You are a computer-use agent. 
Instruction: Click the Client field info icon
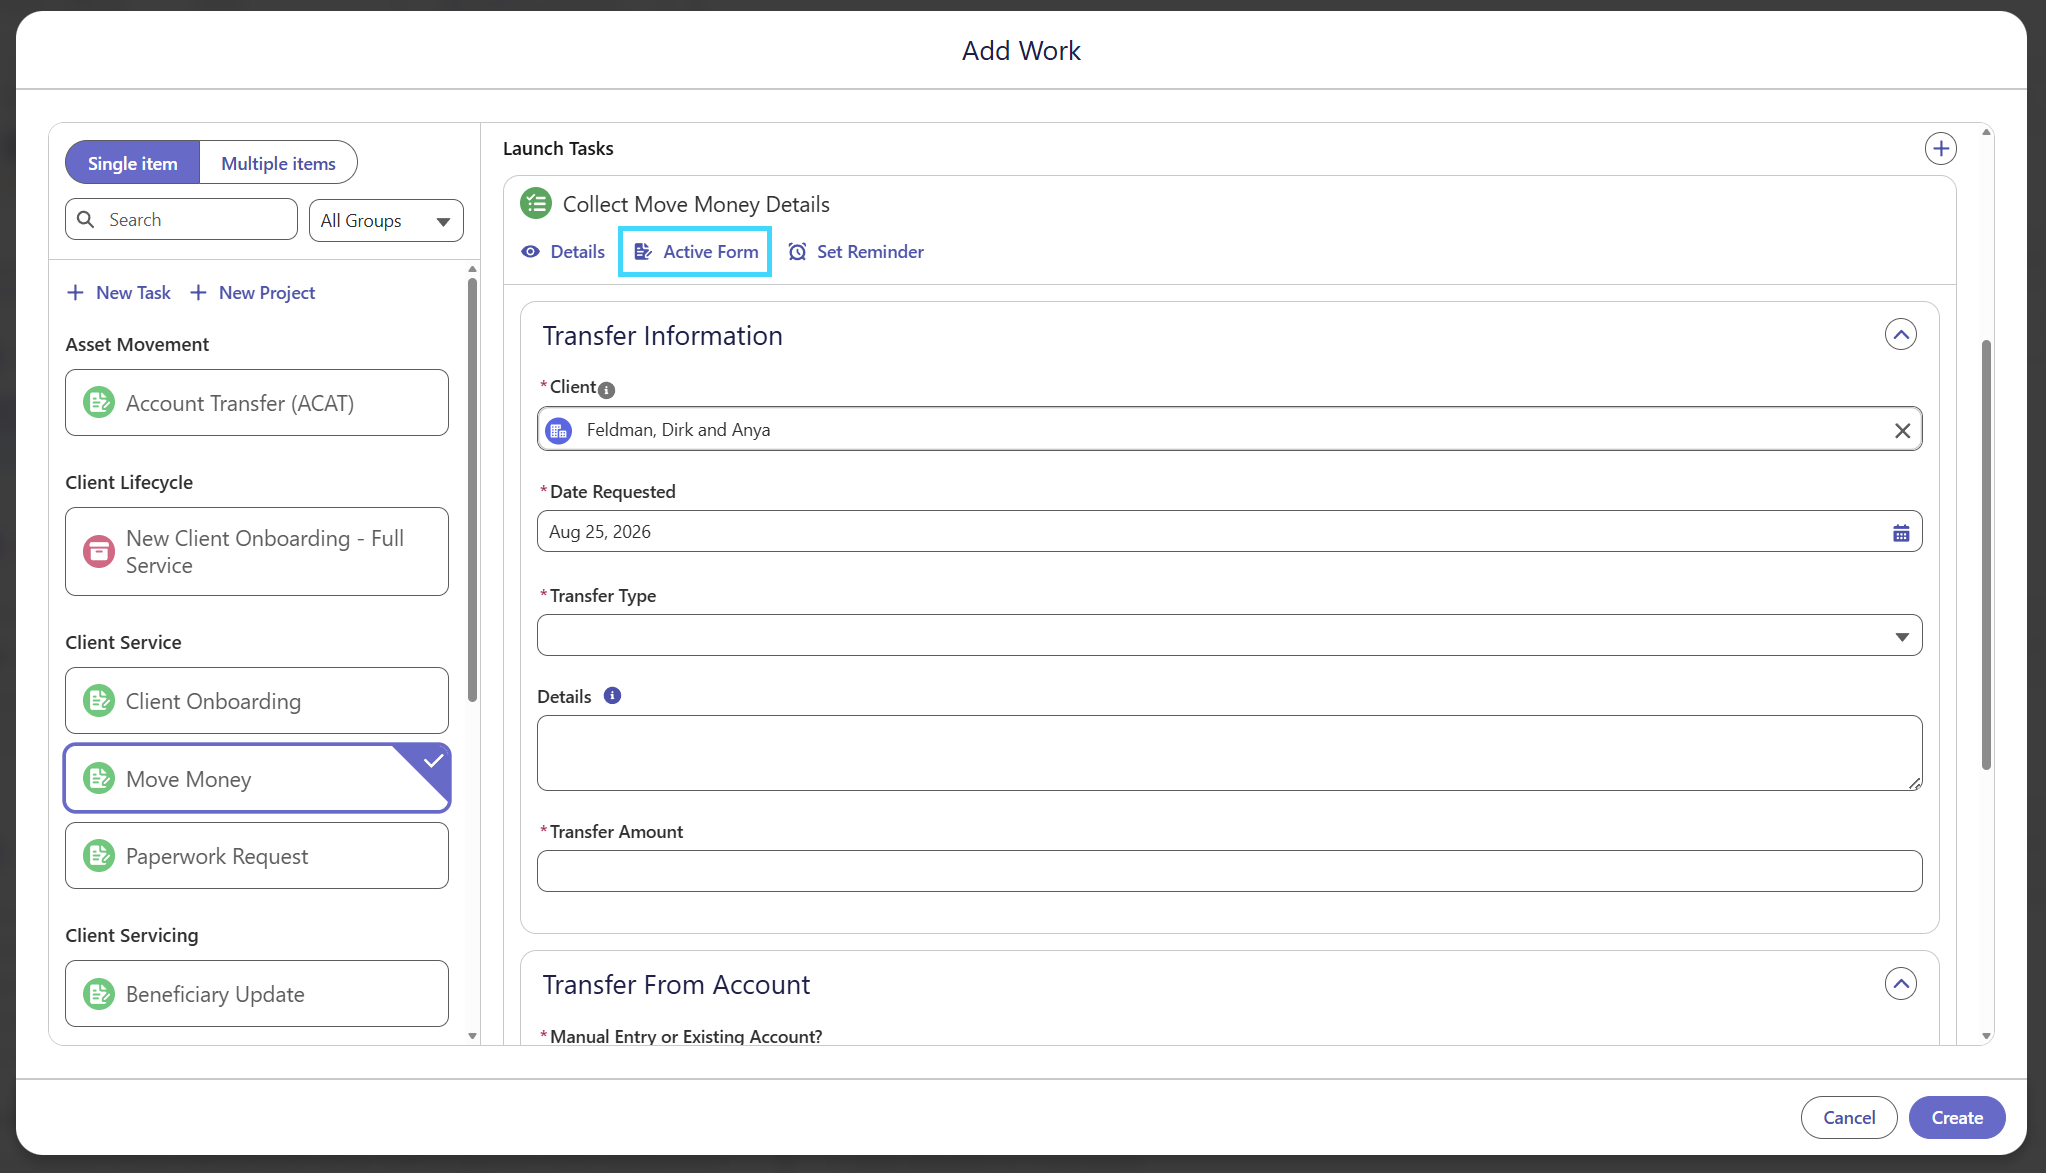(606, 390)
